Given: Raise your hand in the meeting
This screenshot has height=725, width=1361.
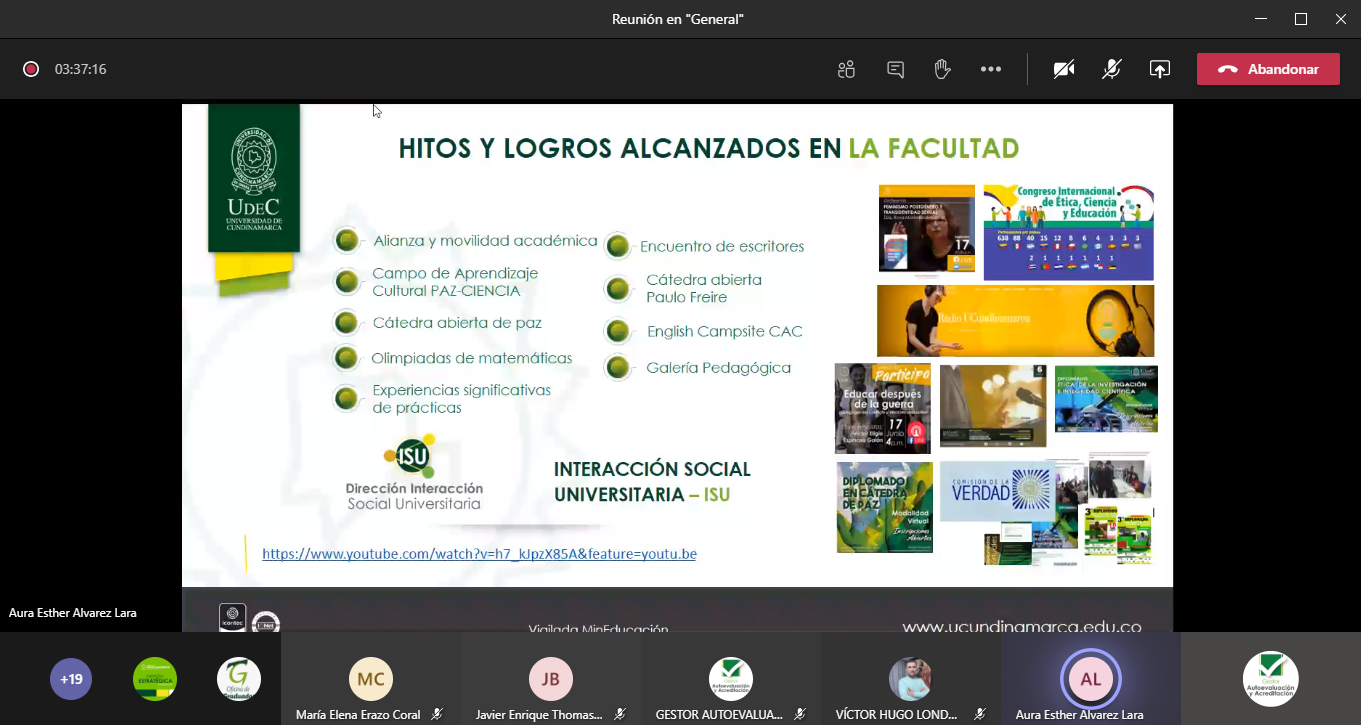Looking at the screenshot, I should tap(942, 69).
